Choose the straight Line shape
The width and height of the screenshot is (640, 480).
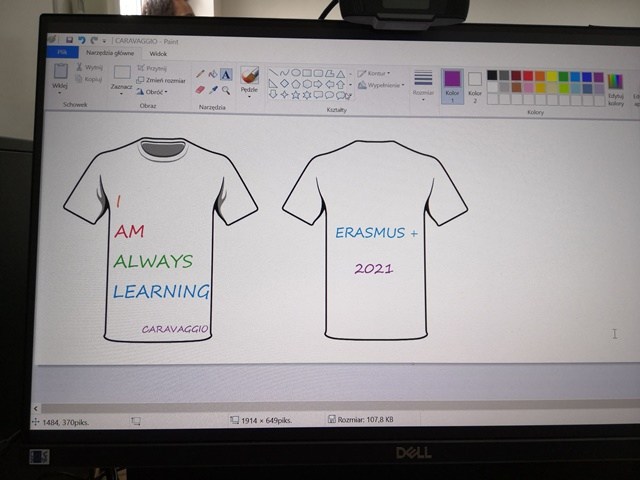click(273, 72)
